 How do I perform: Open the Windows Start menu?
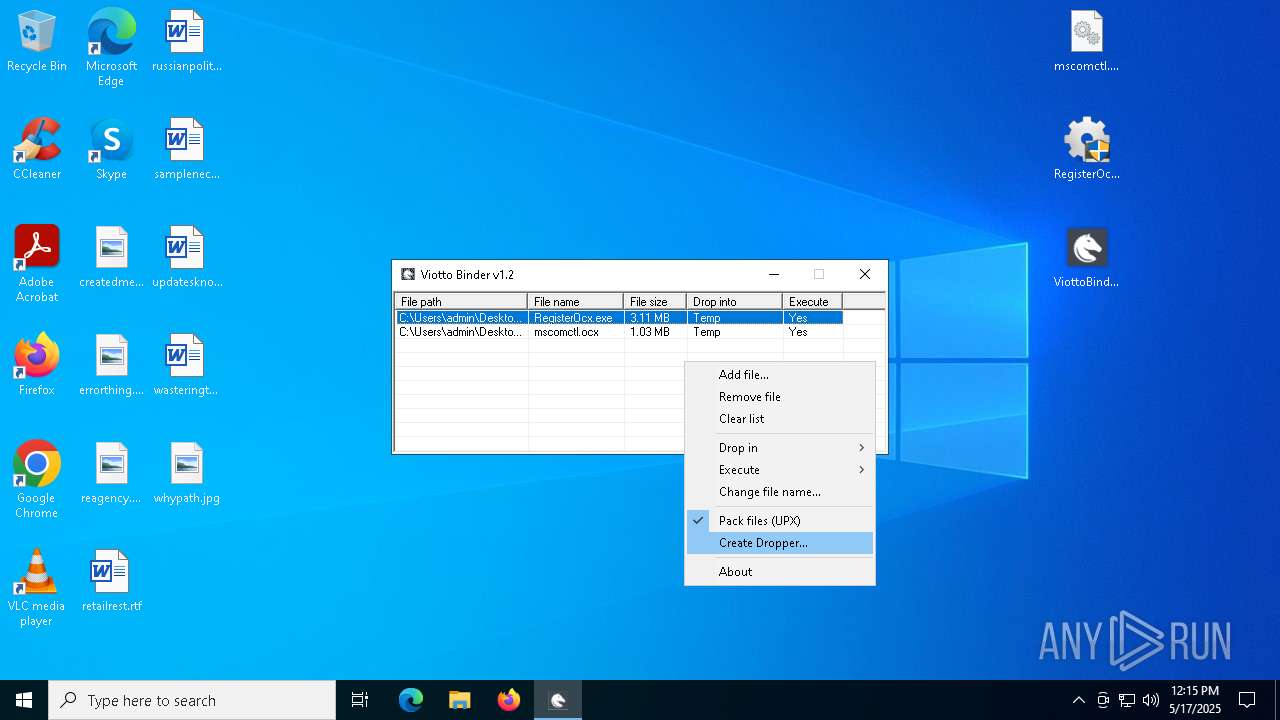click(x=24, y=700)
